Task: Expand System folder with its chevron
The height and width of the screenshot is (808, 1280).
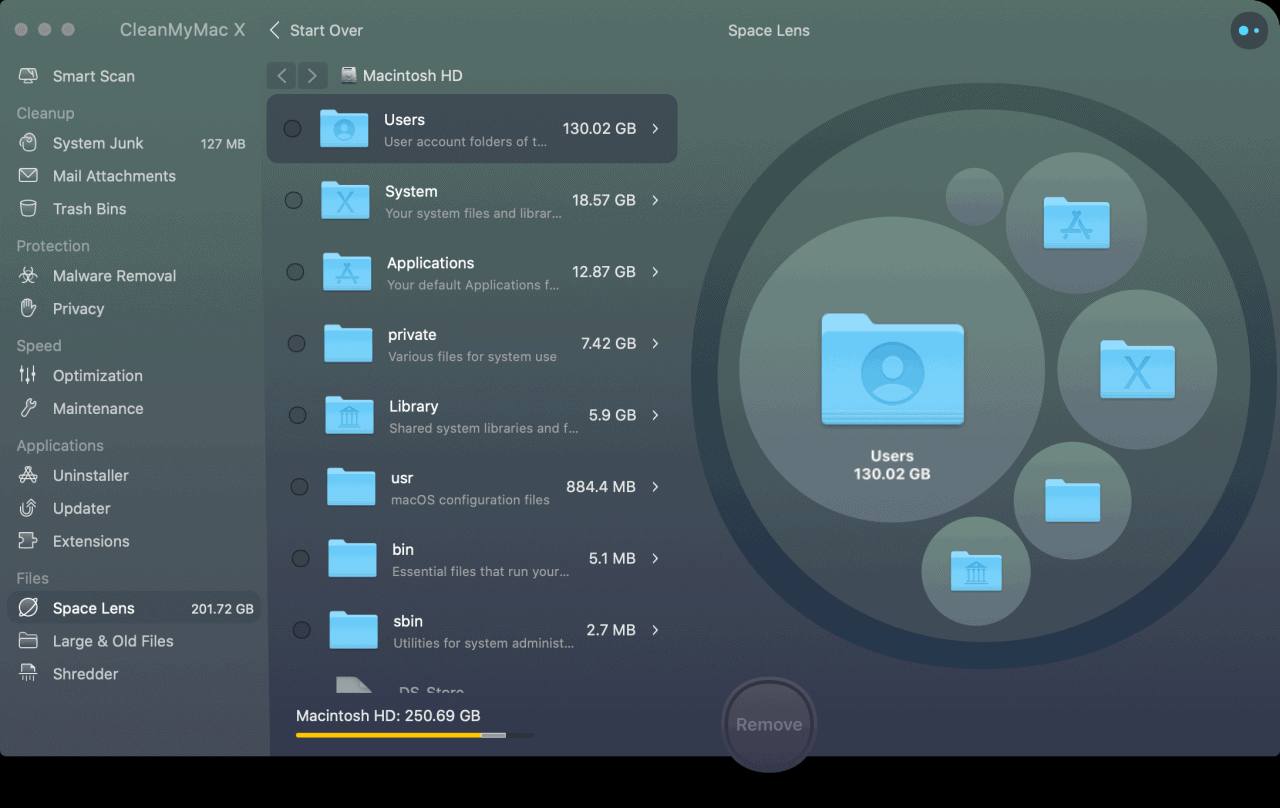Action: (x=655, y=200)
